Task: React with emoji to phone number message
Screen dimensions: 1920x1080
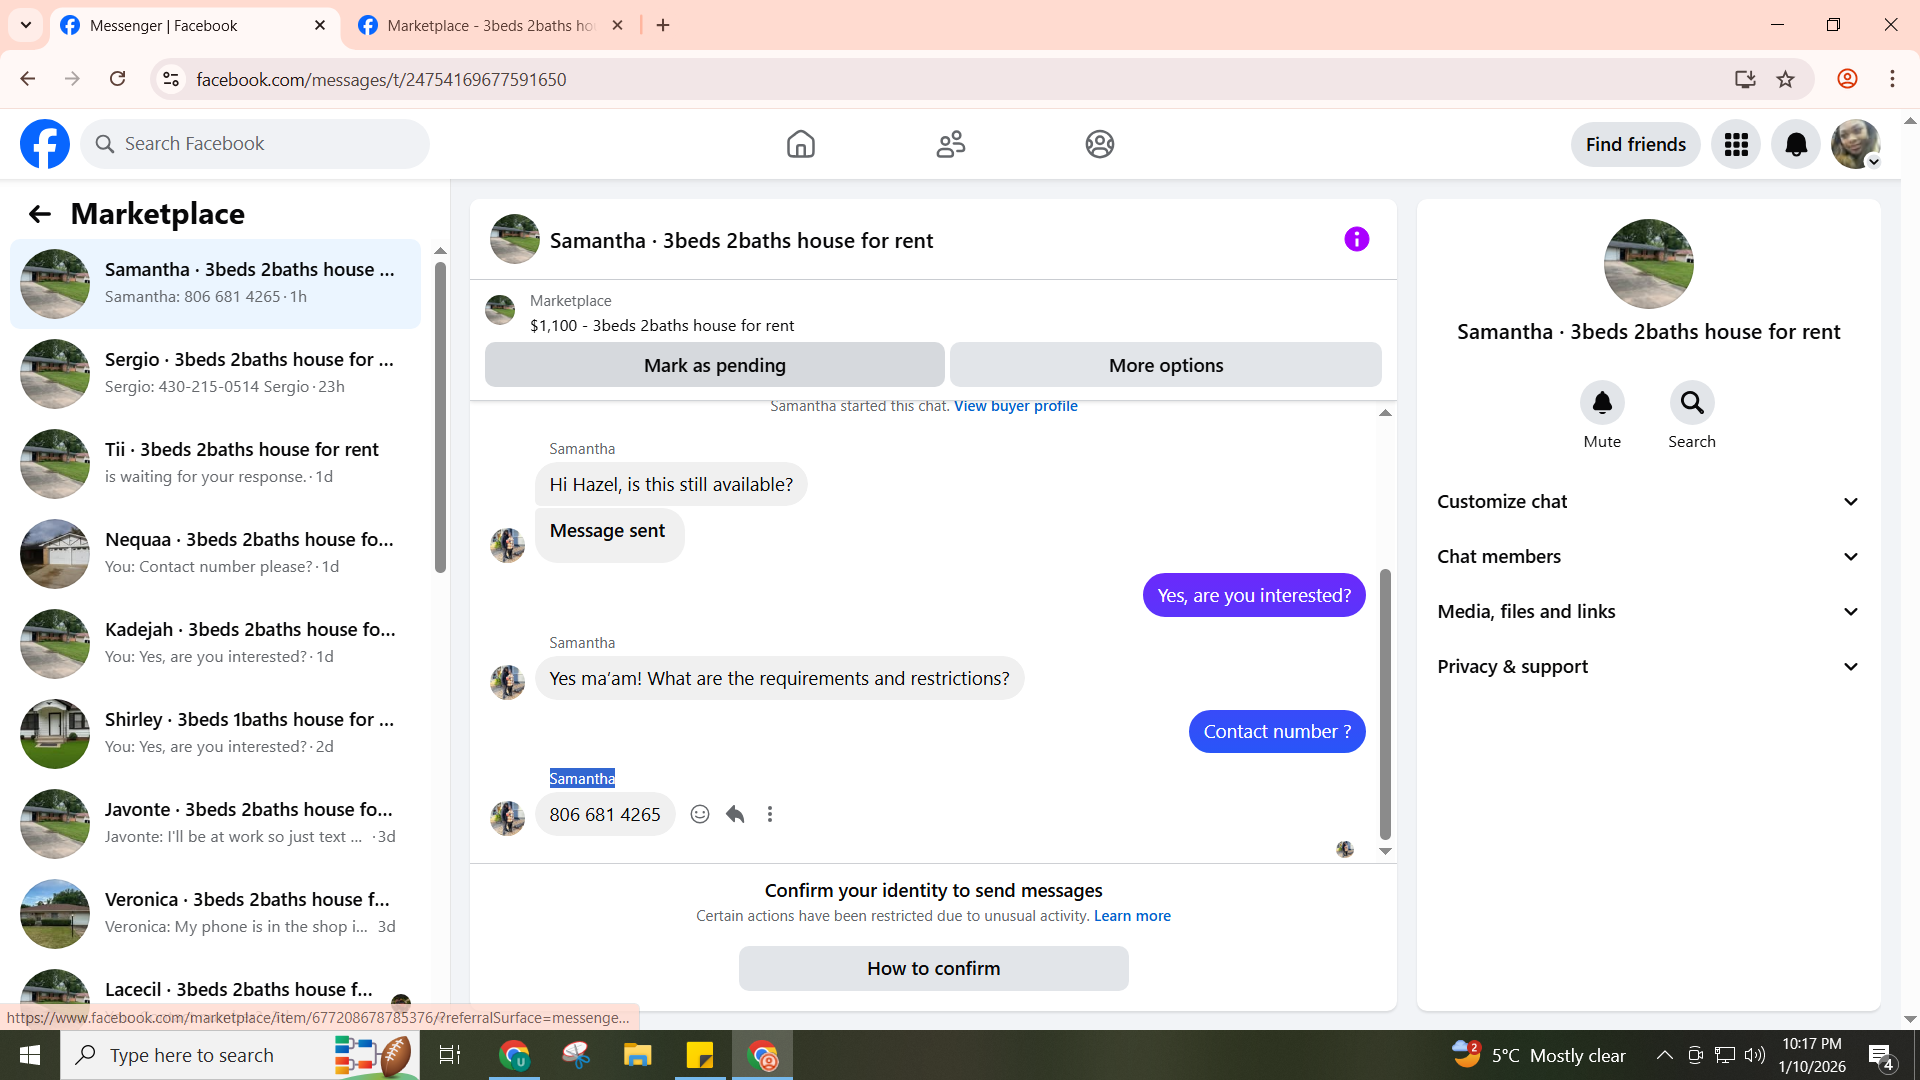Action: pos(700,814)
